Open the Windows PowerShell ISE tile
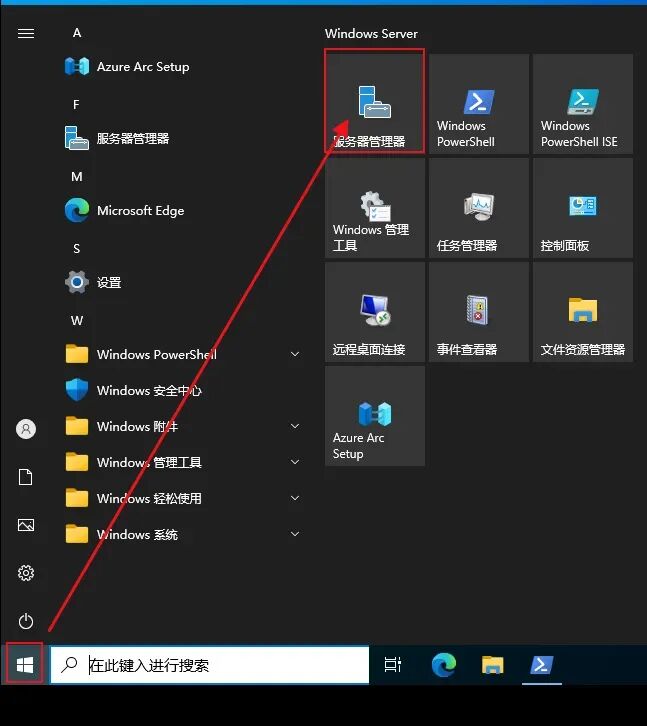Image resolution: width=647 pixels, height=726 pixels. click(x=583, y=104)
